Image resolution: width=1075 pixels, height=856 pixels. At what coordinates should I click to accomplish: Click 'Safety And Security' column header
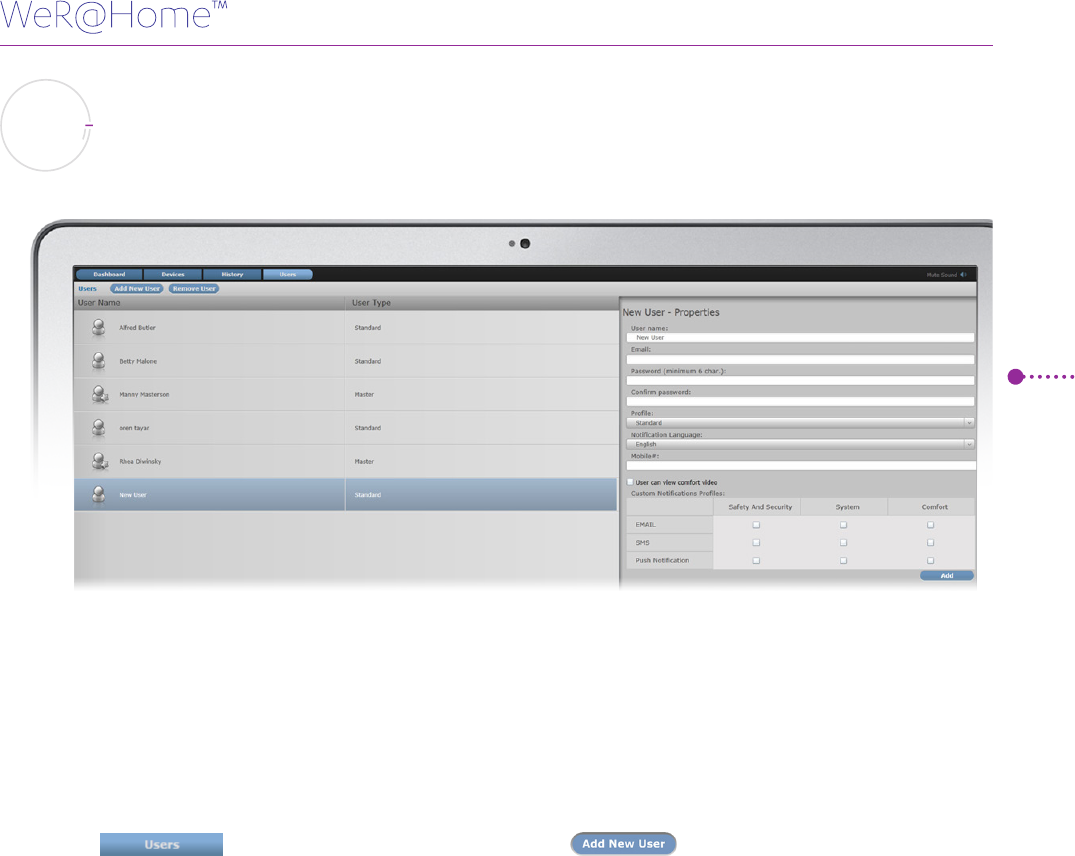760,507
